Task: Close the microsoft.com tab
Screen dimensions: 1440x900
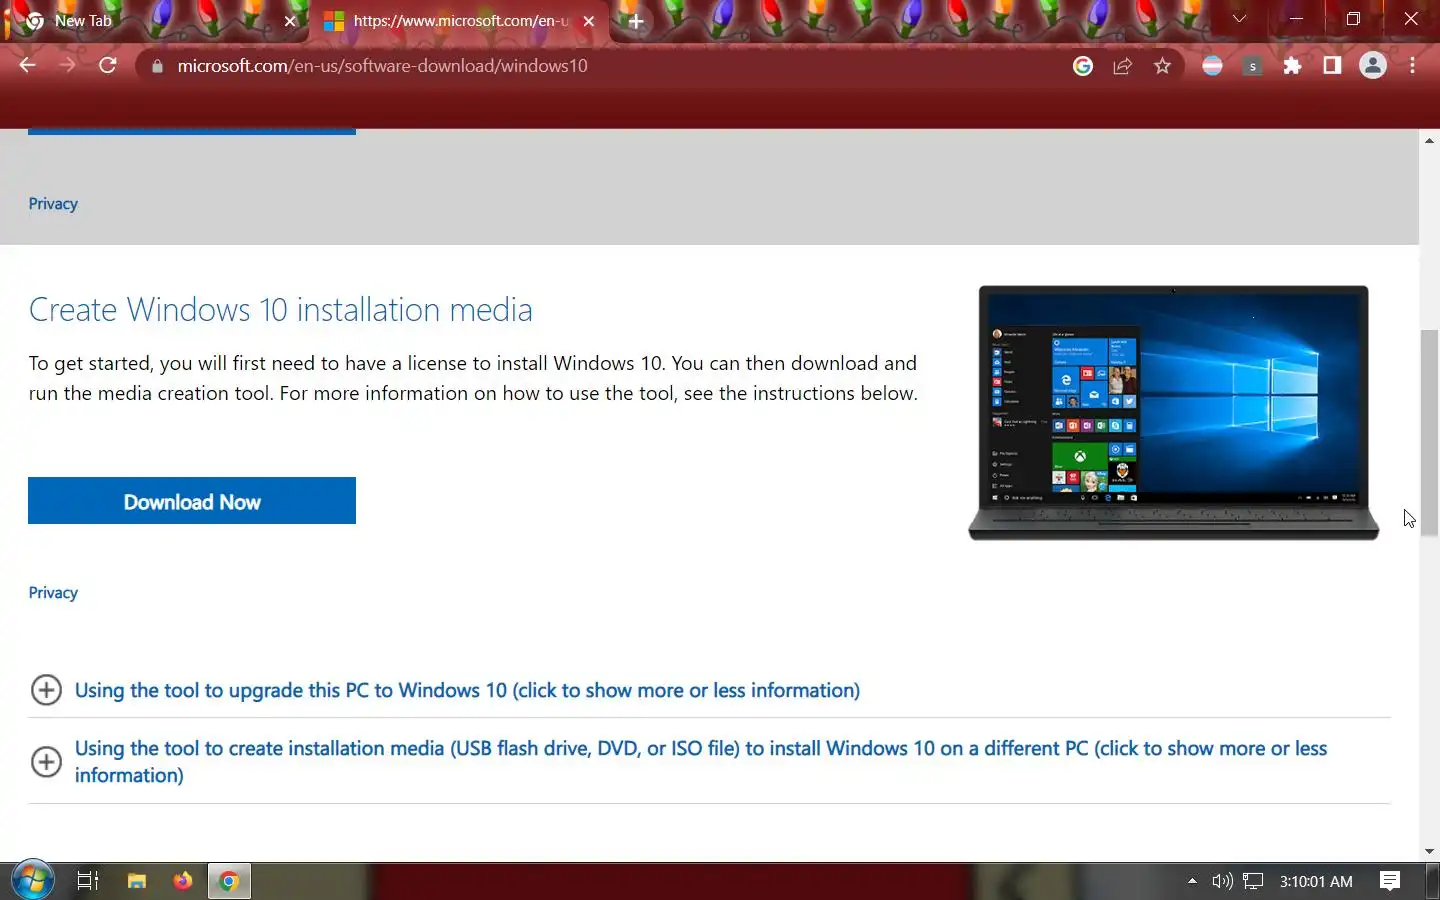Action: pos(589,21)
